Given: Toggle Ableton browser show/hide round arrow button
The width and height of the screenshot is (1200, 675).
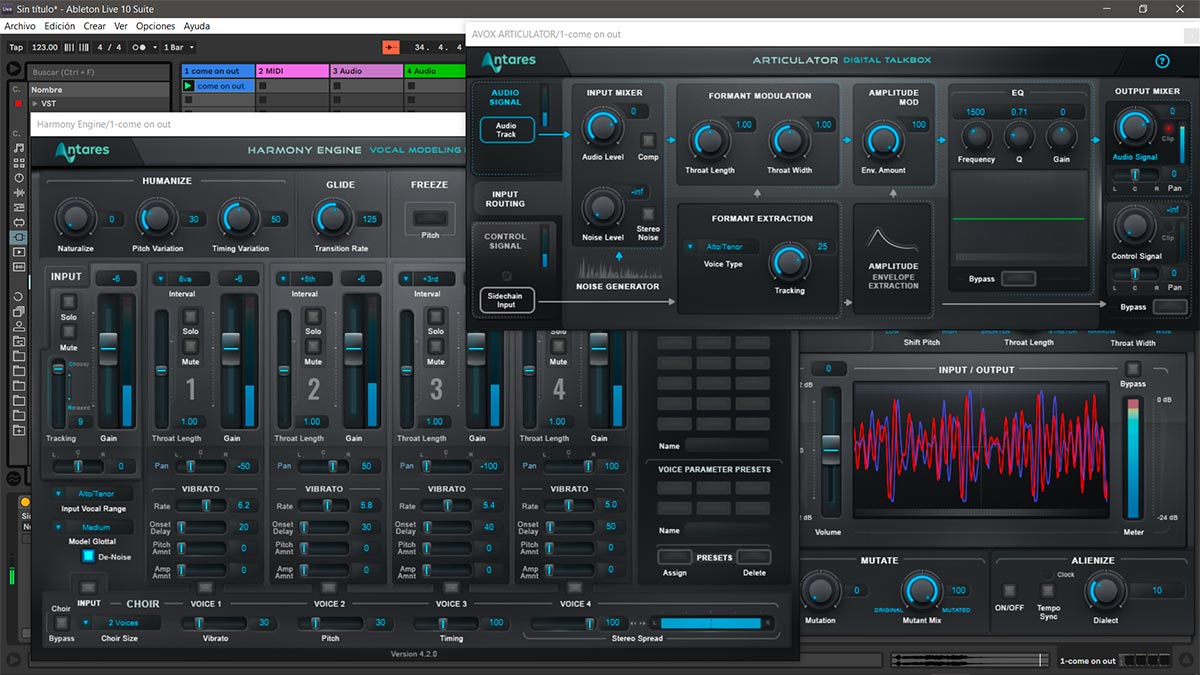Looking at the screenshot, I should point(14,69).
